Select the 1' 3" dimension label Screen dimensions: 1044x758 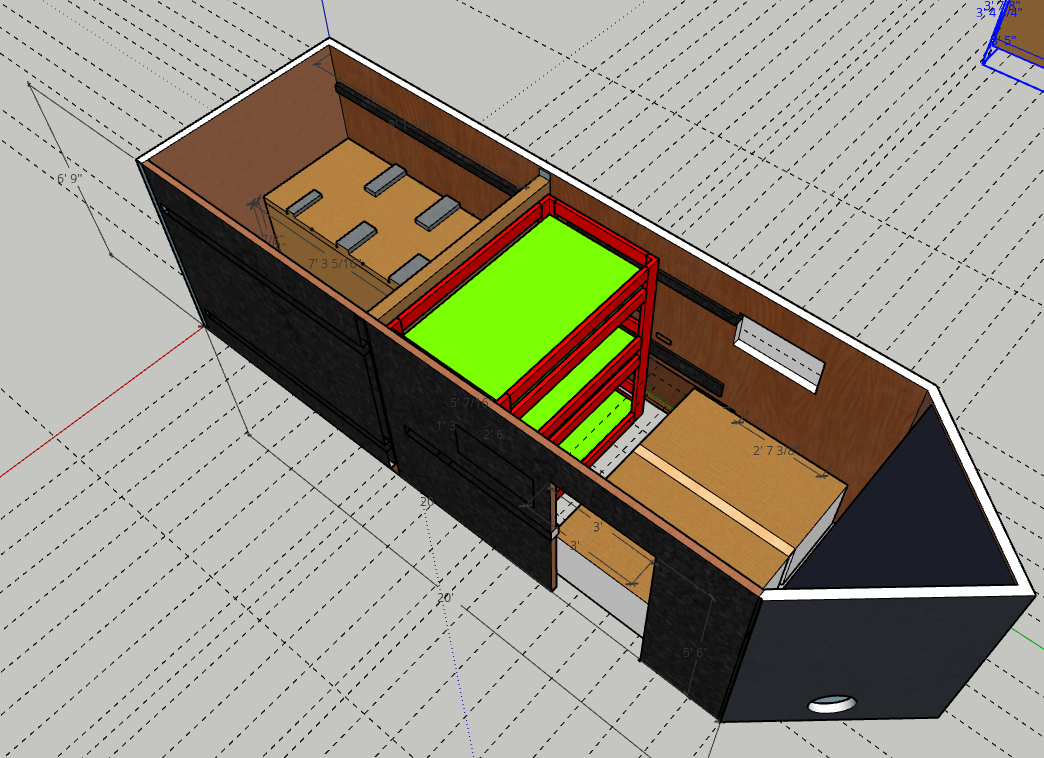447,426
